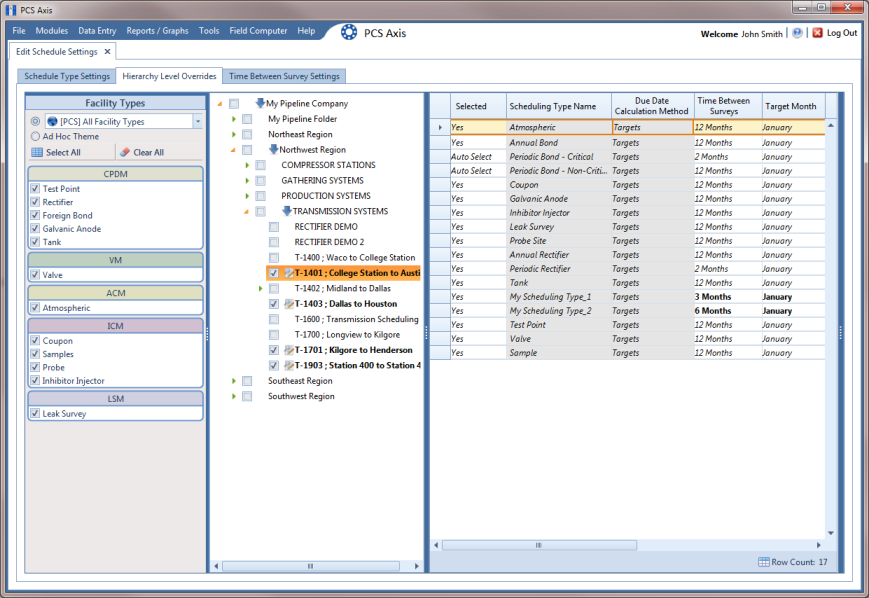The width and height of the screenshot is (869, 598).
Task: Uncheck T-1401 College Station checkbox
Action: tap(274, 273)
